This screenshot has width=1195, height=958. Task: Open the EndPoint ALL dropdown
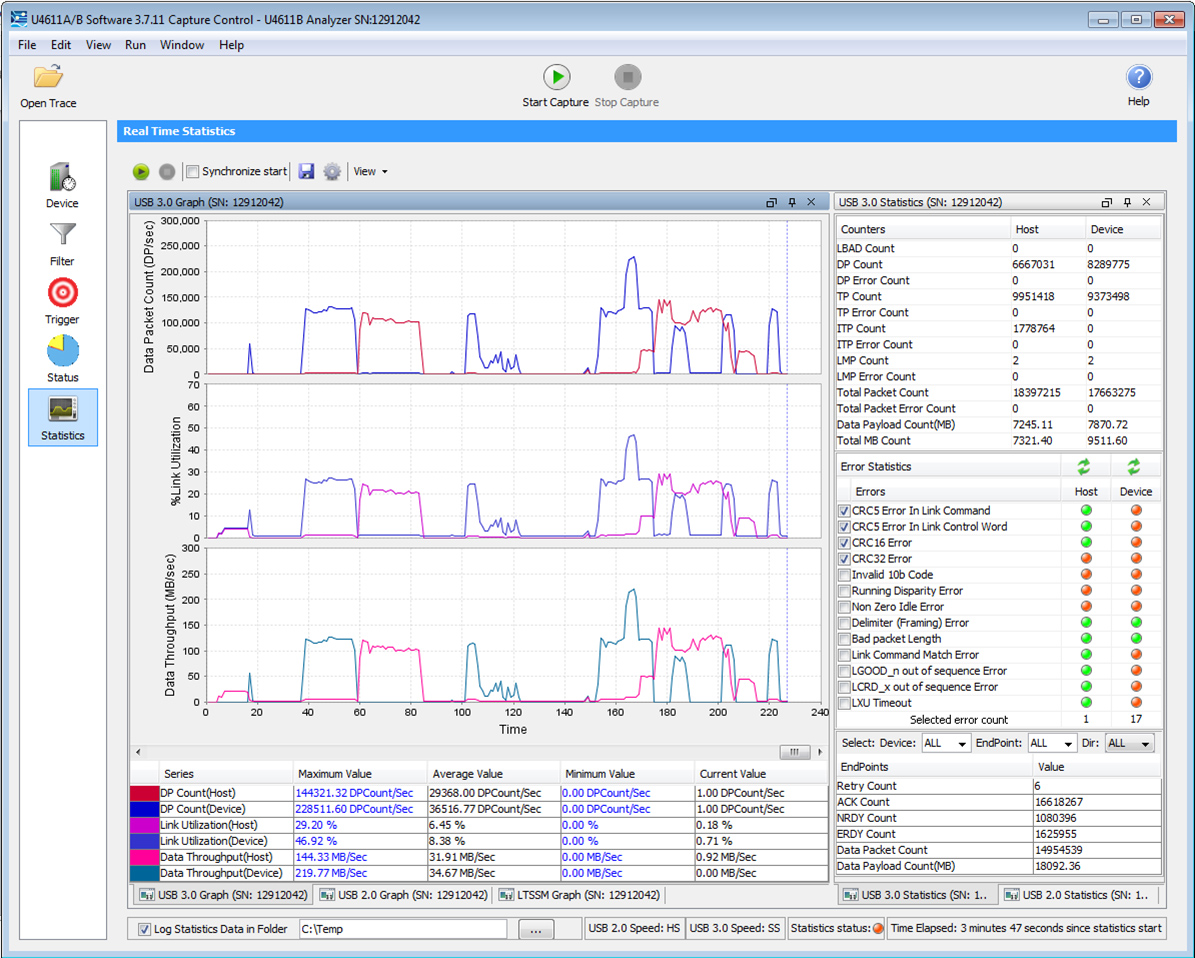pos(1052,744)
